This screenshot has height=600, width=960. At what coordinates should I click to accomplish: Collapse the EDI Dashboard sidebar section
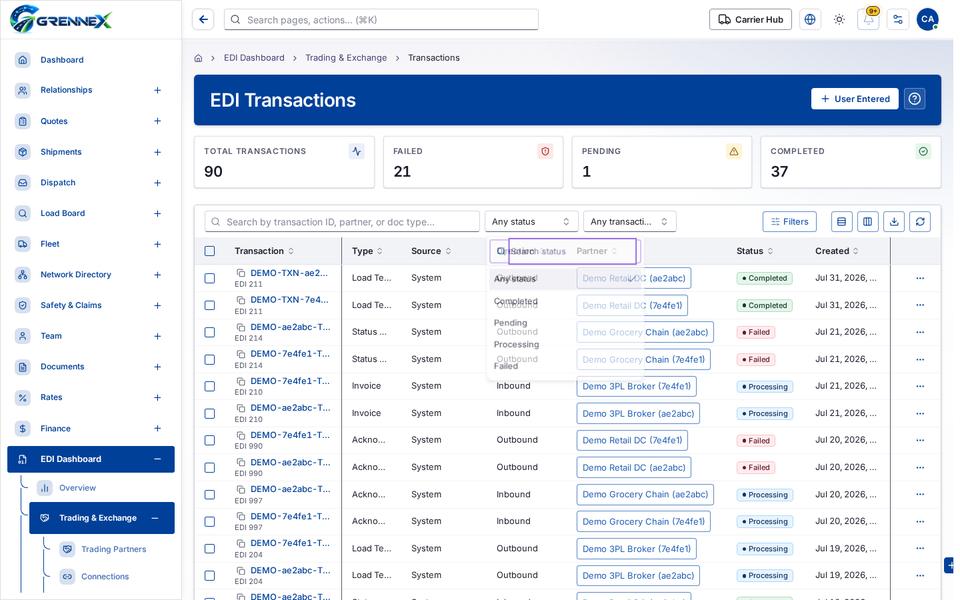(157, 459)
